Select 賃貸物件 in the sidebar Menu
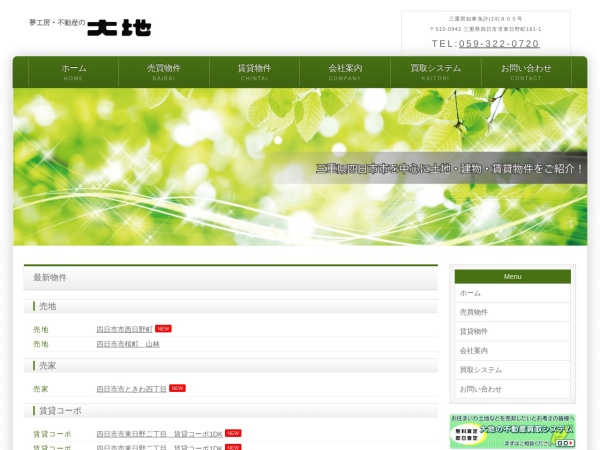600x450 pixels. click(x=512, y=331)
